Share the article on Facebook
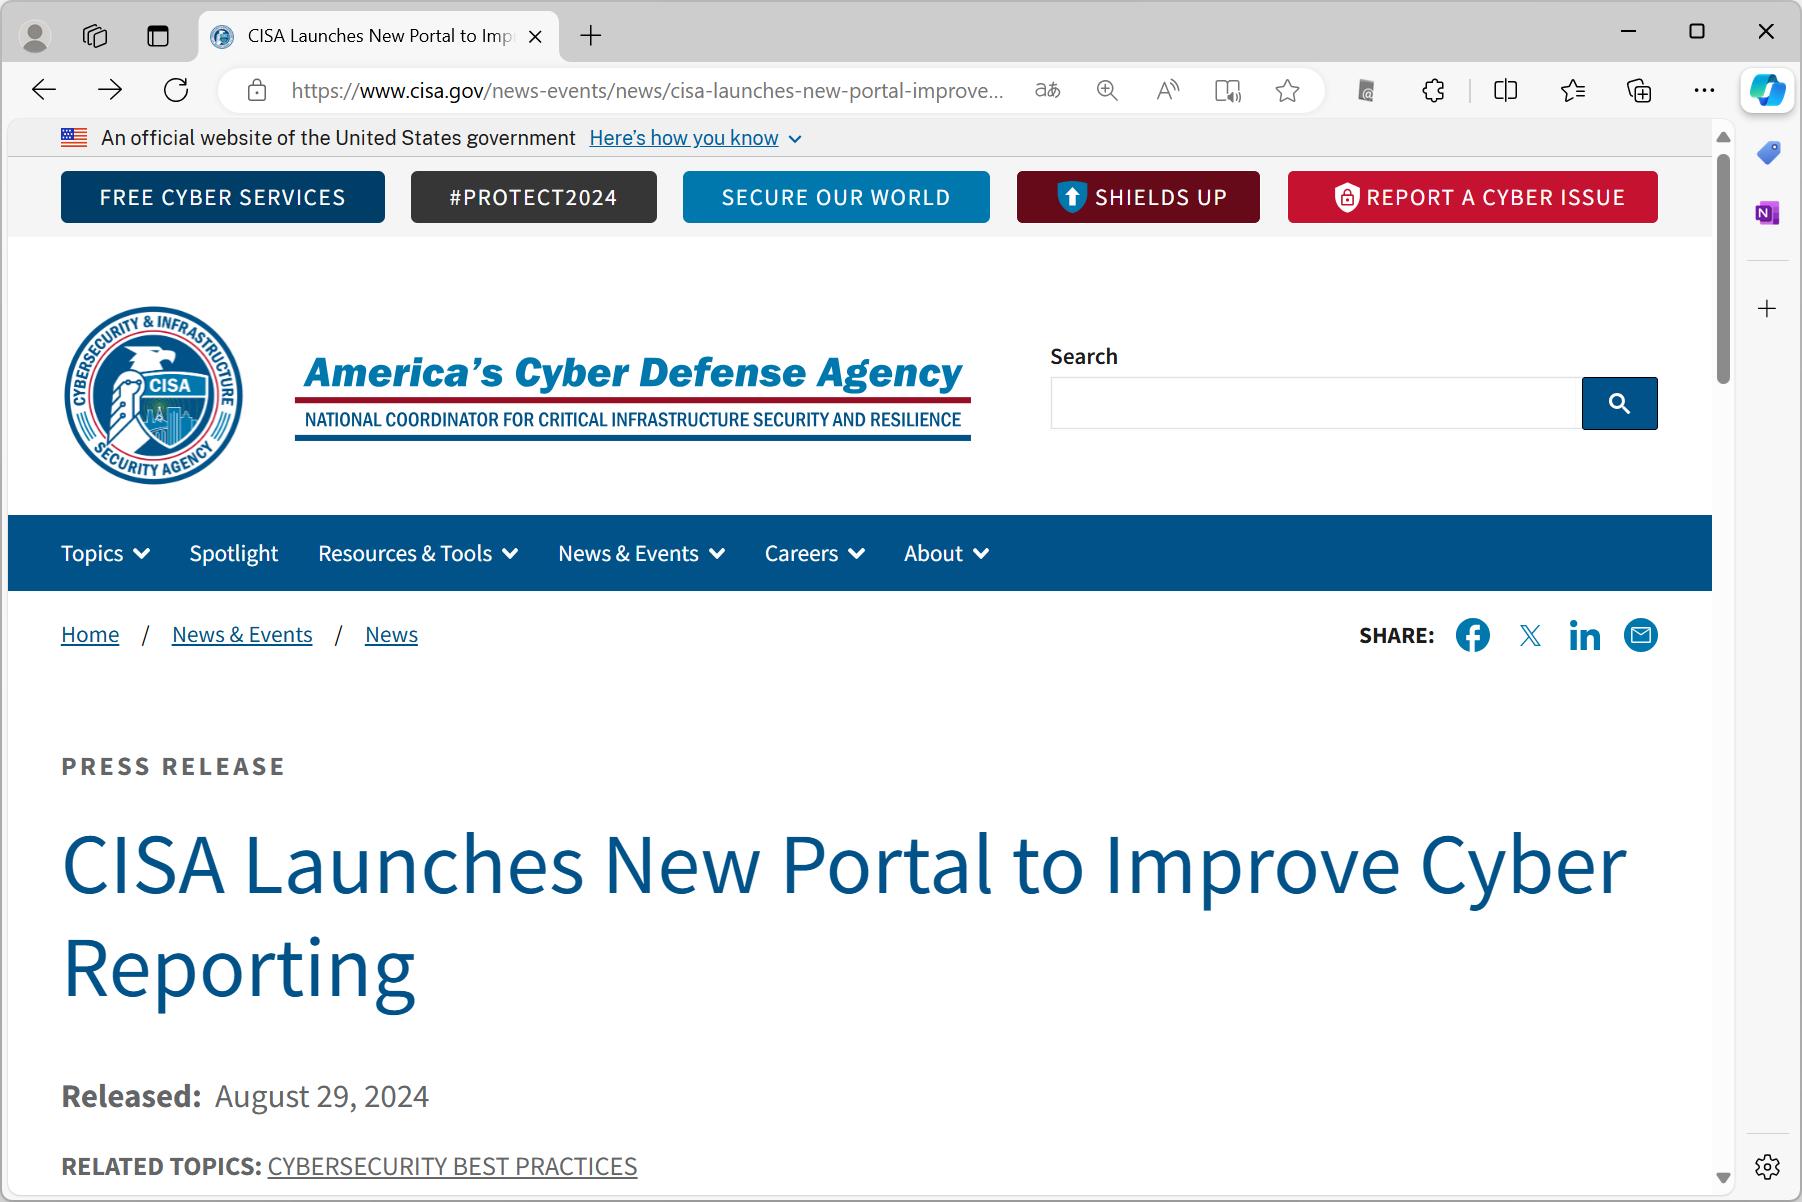 1472,635
